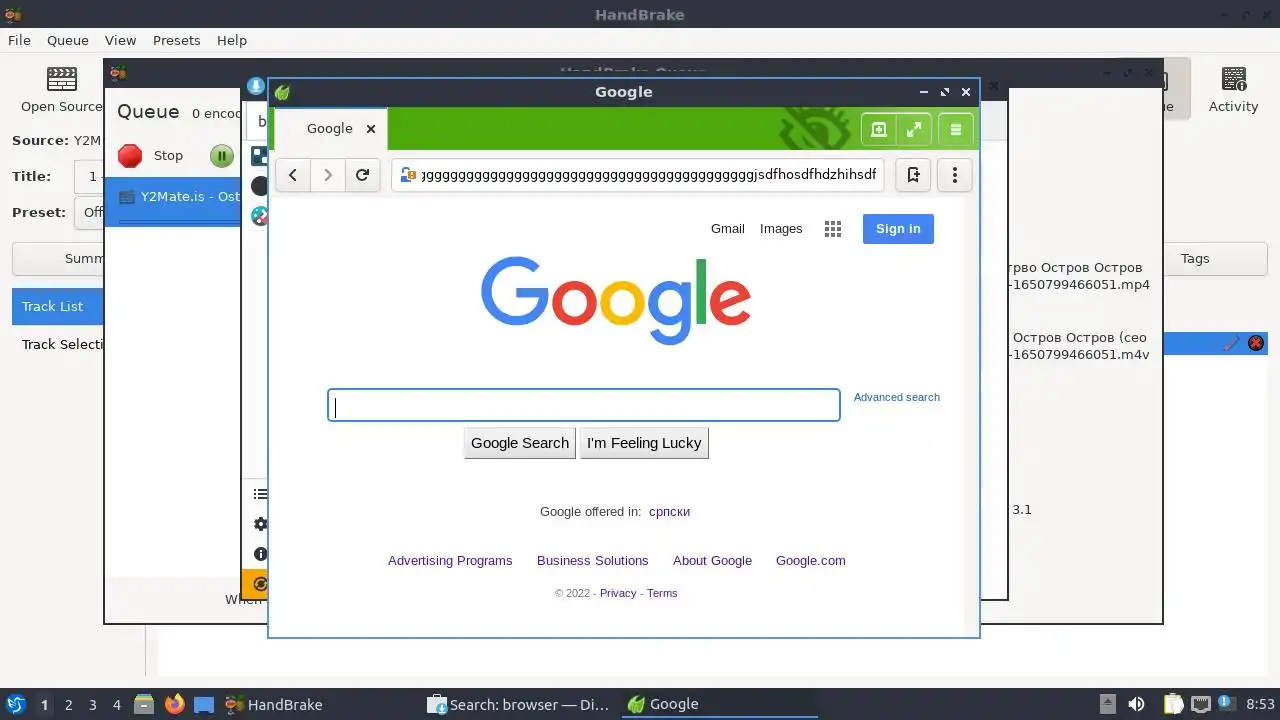Remove the track with the red X icon
The width and height of the screenshot is (1280, 720).
tap(1256, 343)
